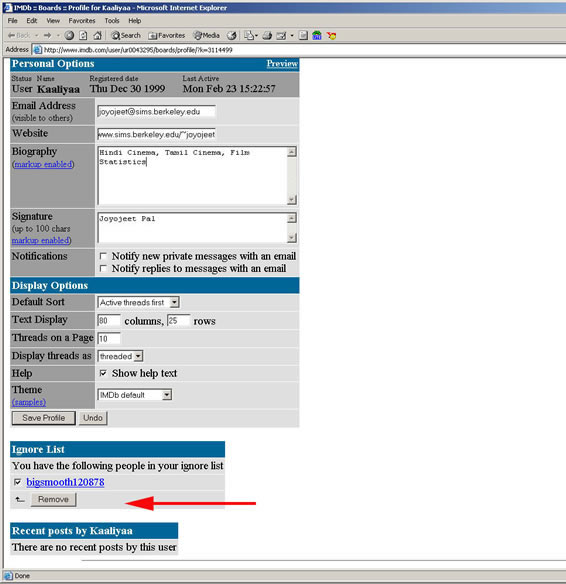The height and width of the screenshot is (584, 566).
Task: Open the Search toolbar button
Action: tap(126, 35)
